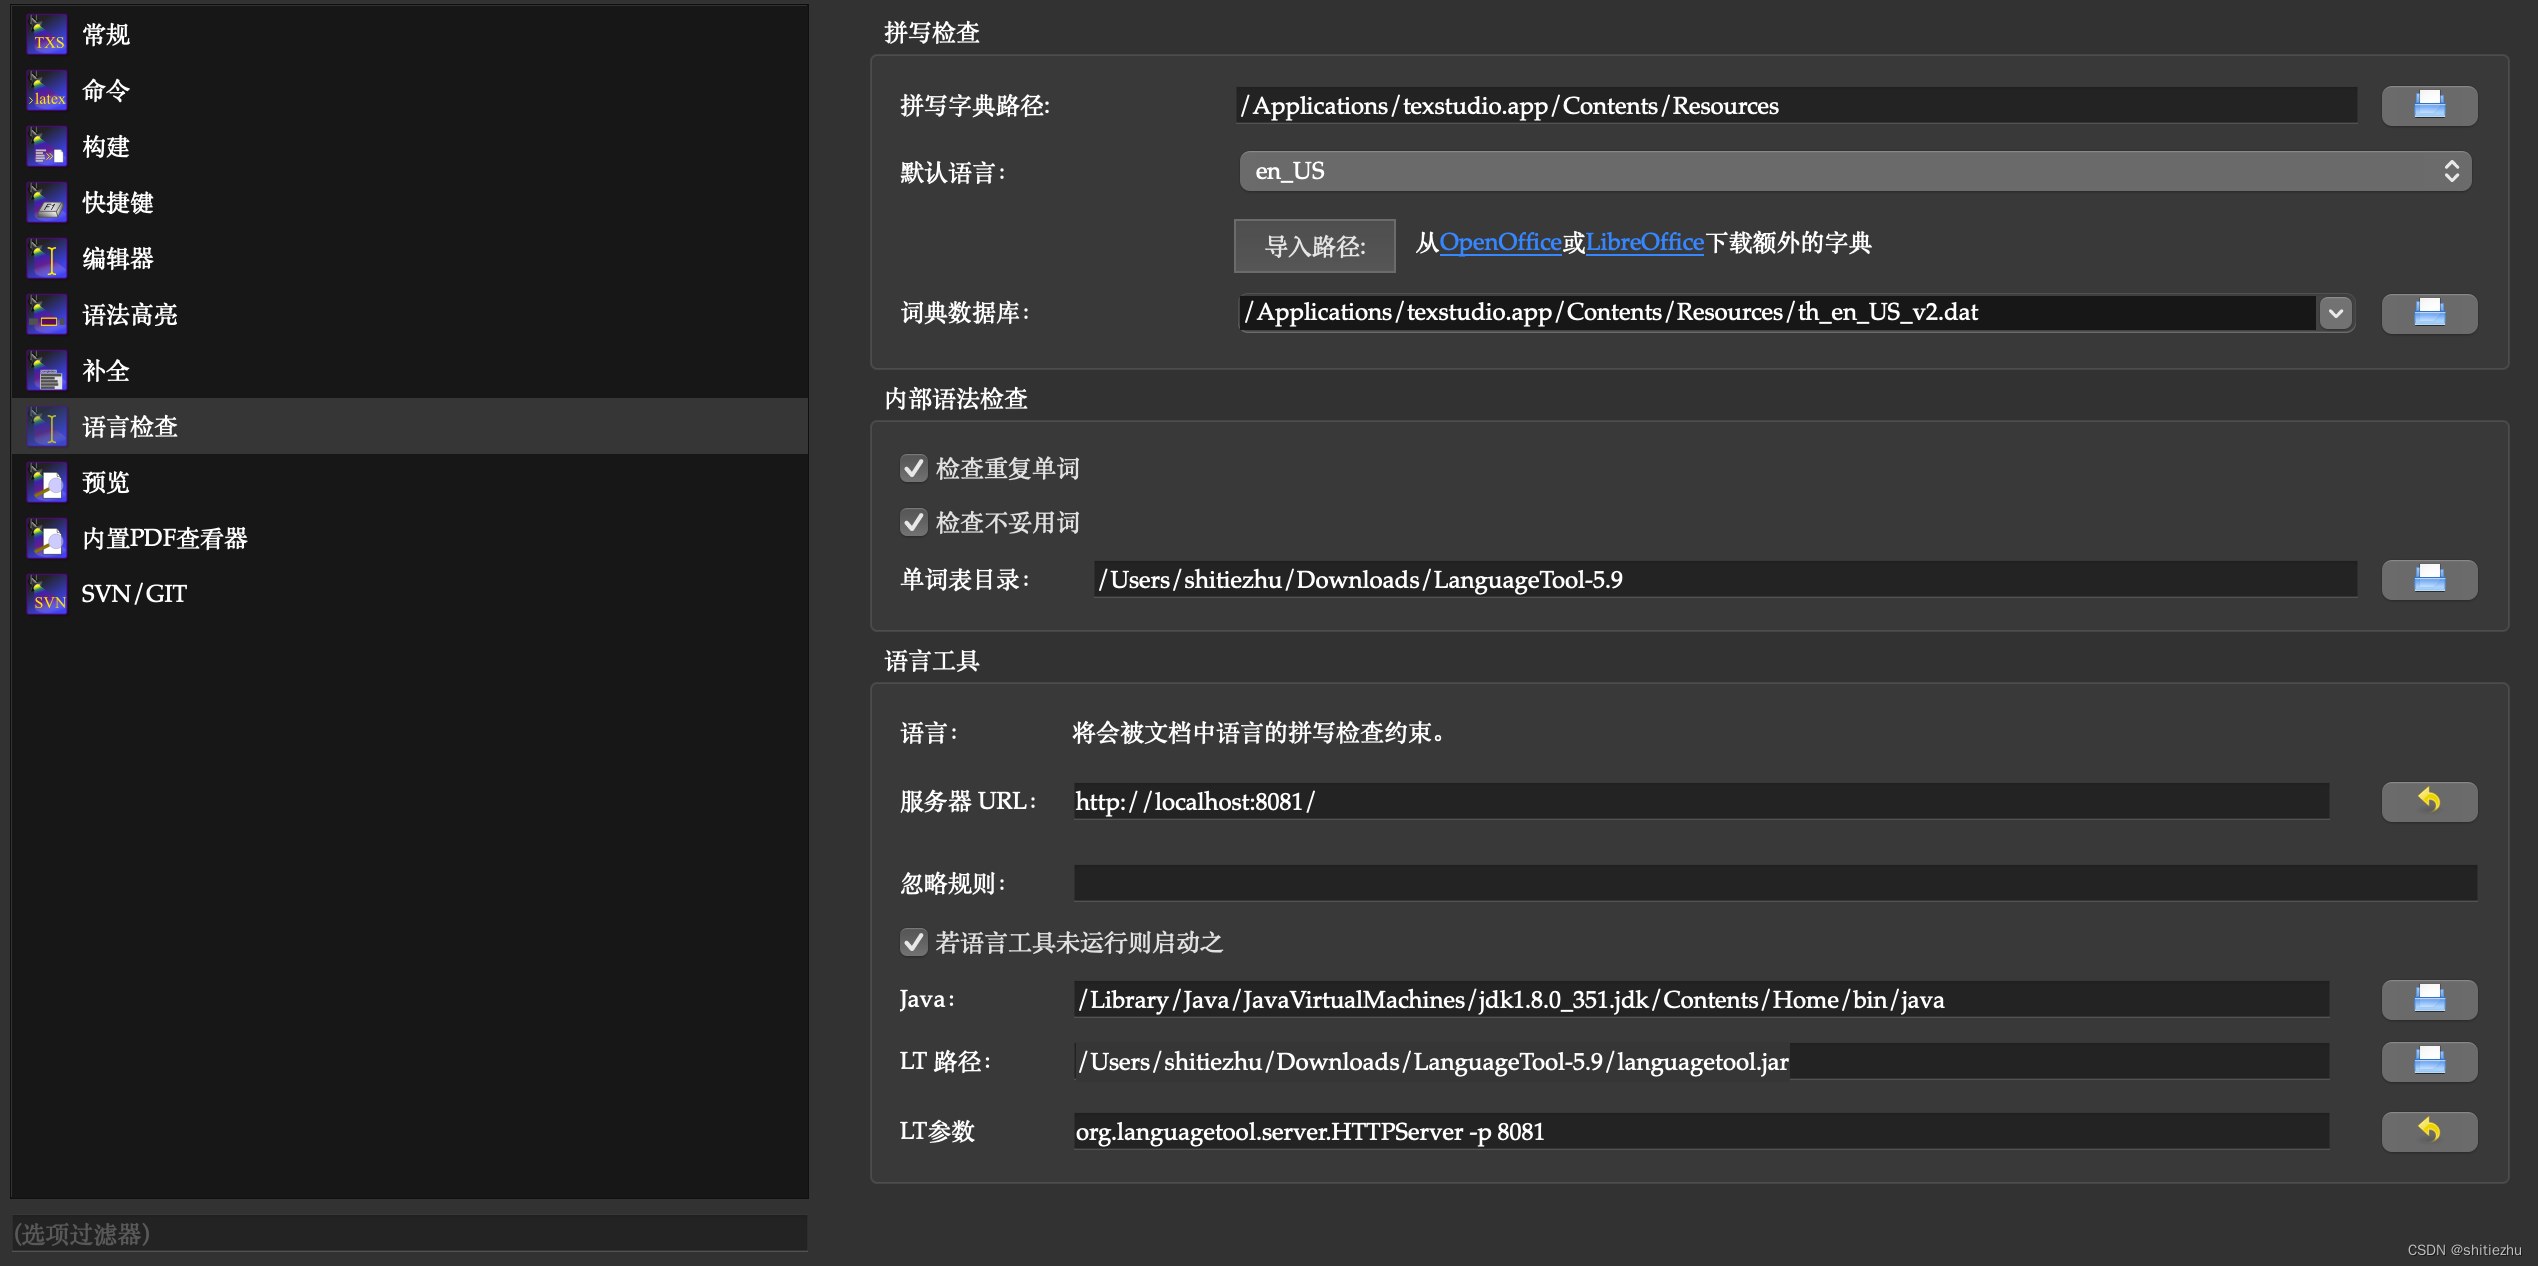Open 编辑器 settings page
Image resolution: width=2538 pixels, height=1266 pixels.
pos(117,259)
